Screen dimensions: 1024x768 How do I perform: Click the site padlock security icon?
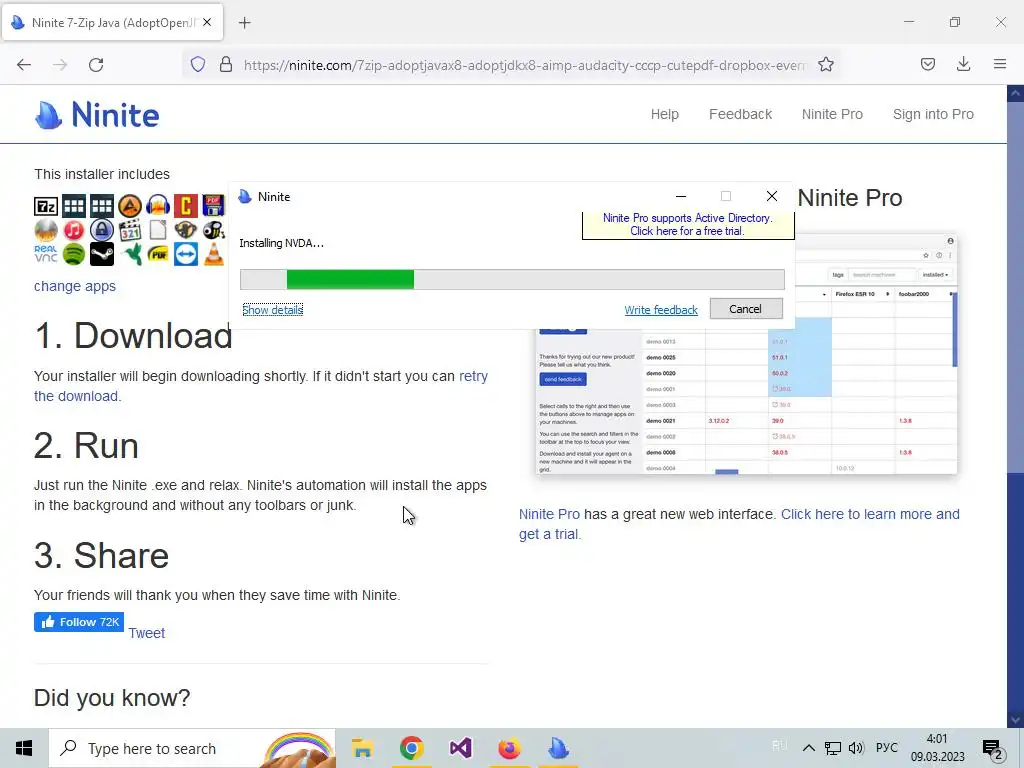click(226, 64)
